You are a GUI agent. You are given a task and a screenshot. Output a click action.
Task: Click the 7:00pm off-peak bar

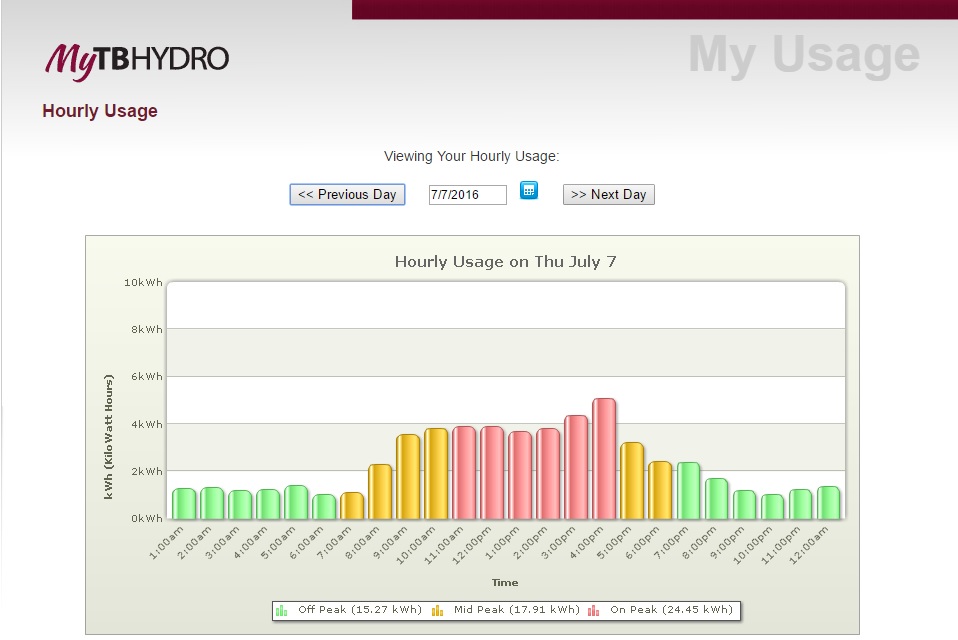(x=689, y=491)
